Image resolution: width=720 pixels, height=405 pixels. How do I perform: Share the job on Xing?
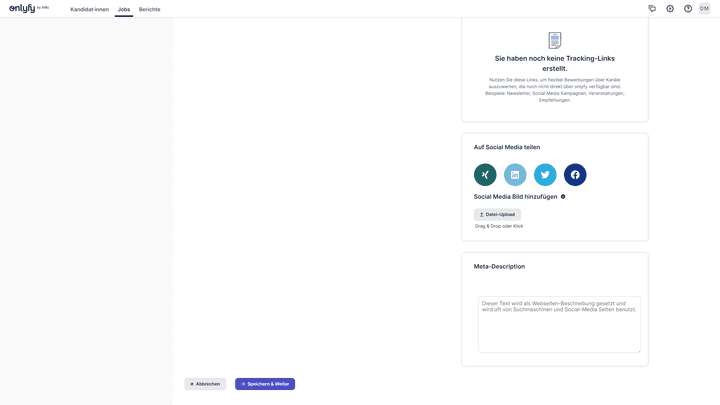point(485,175)
